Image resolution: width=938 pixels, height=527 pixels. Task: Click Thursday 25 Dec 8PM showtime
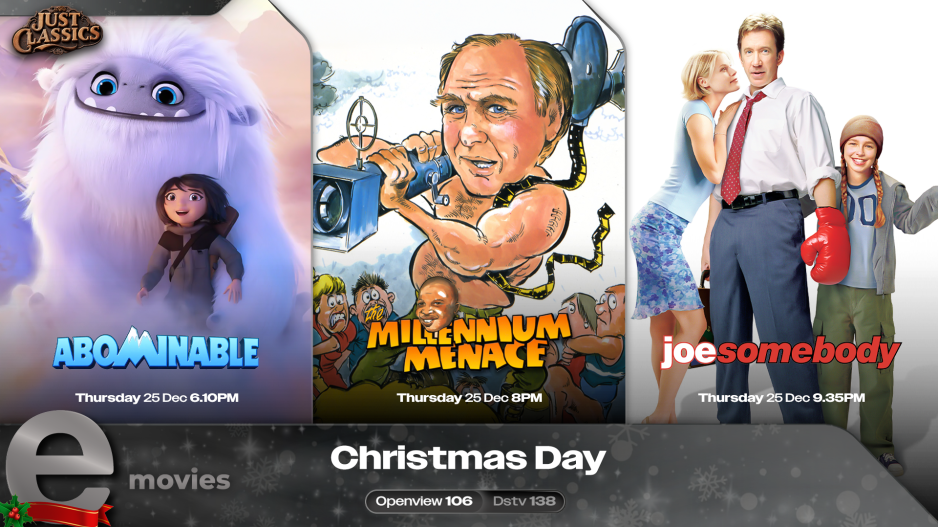tap(469, 398)
